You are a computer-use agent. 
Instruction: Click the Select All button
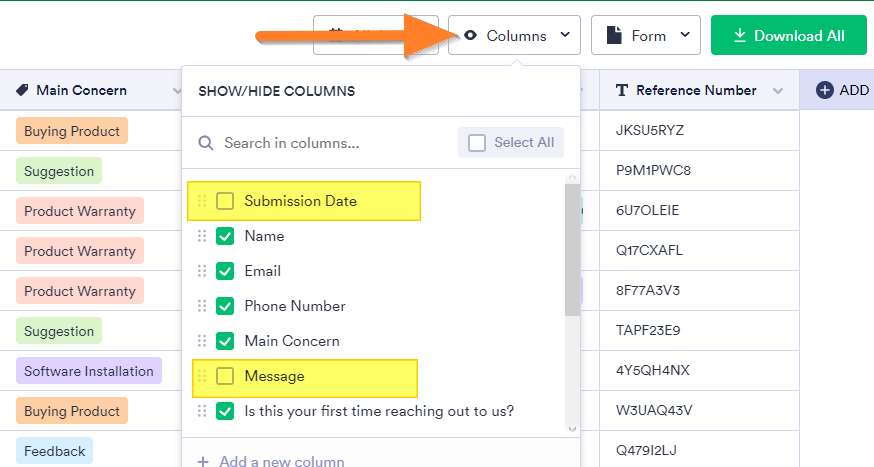(511, 142)
